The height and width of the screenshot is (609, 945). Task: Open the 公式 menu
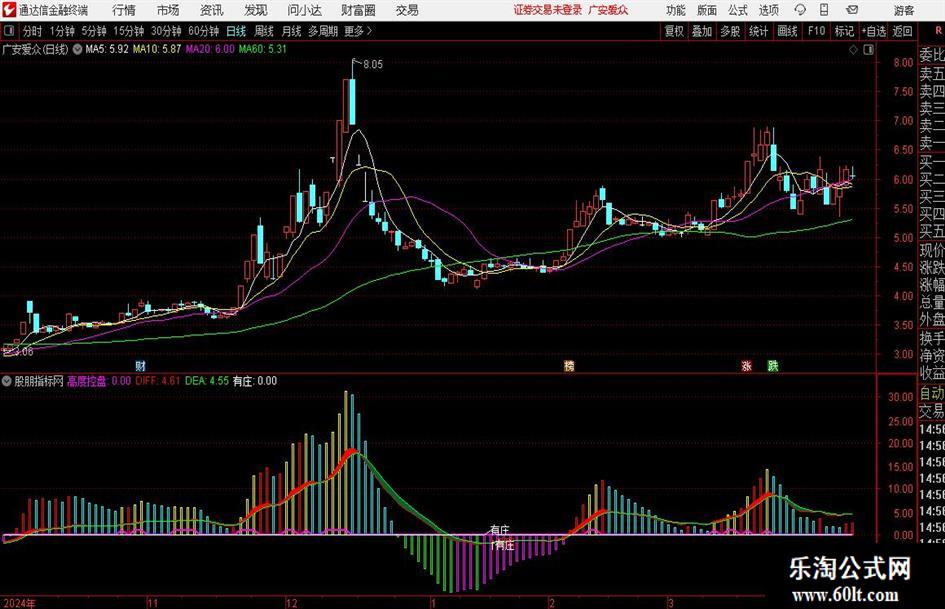[x=738, y=10]
